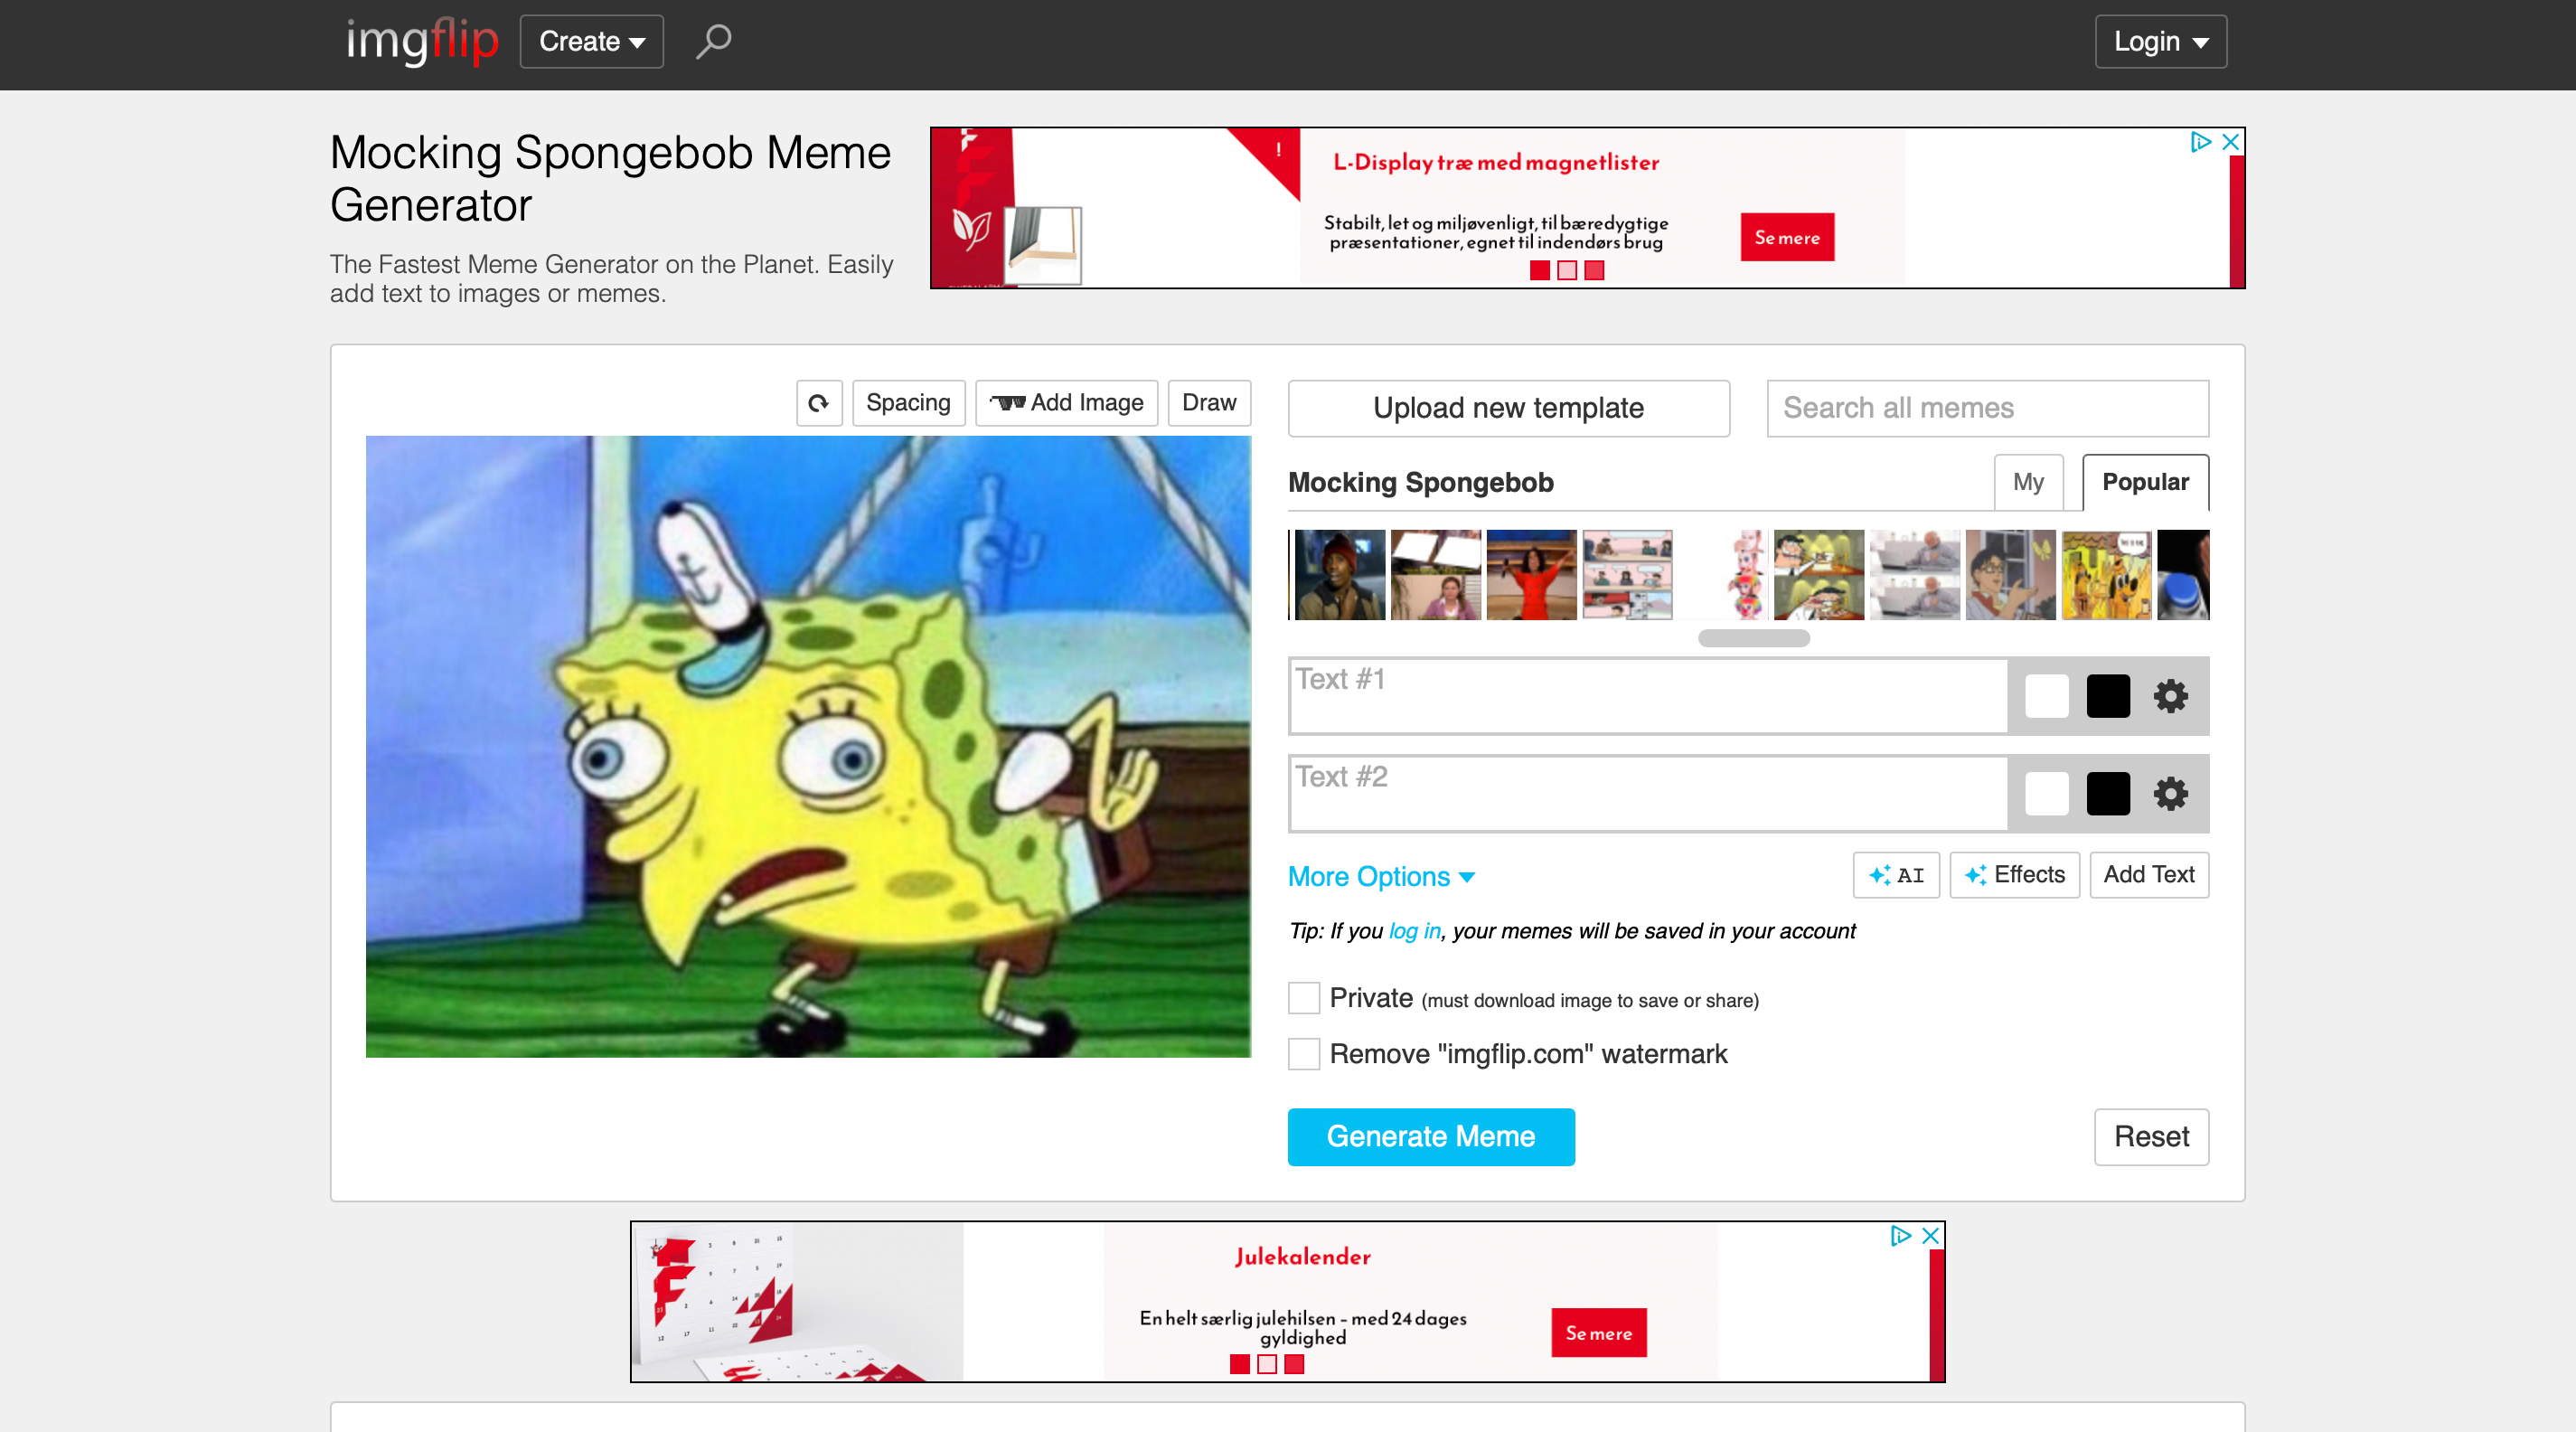
Task: Click the rotate image icon button
Action: (x=819, y=403)
